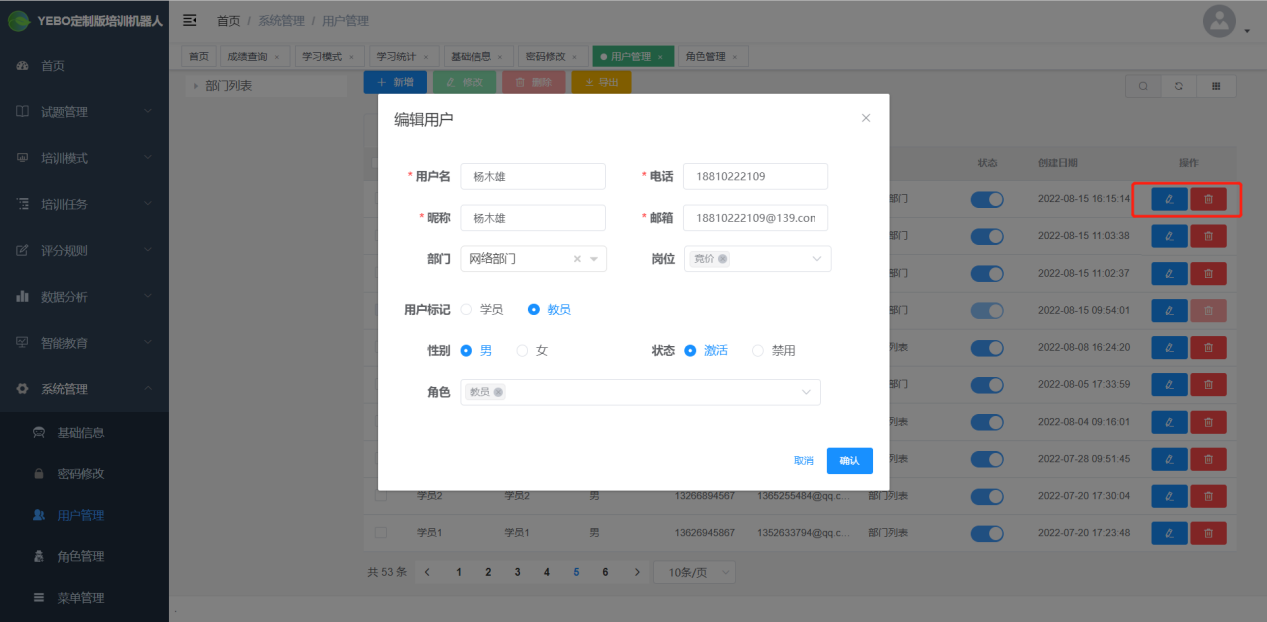
Task: Remove the 竞价 tag from 岗位
Action: (x=723, y=259)
